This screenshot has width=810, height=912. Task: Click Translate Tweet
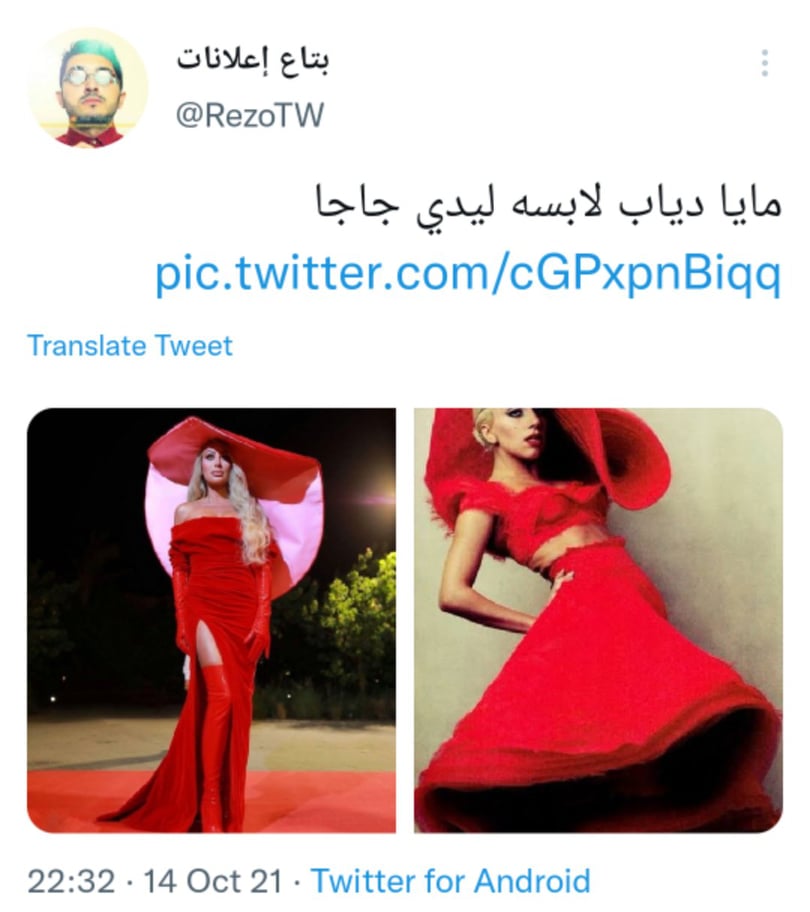[x=130, y=345]
